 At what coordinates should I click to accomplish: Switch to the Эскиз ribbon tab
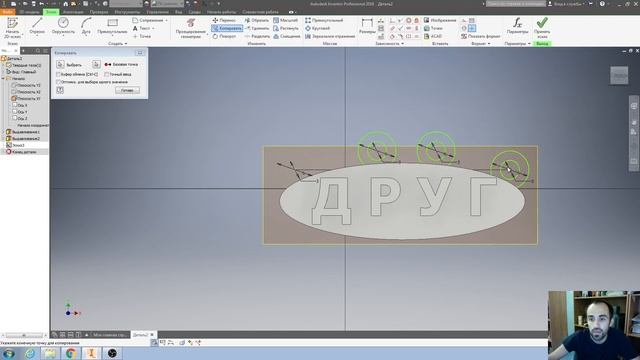click(x=51, y=12)
